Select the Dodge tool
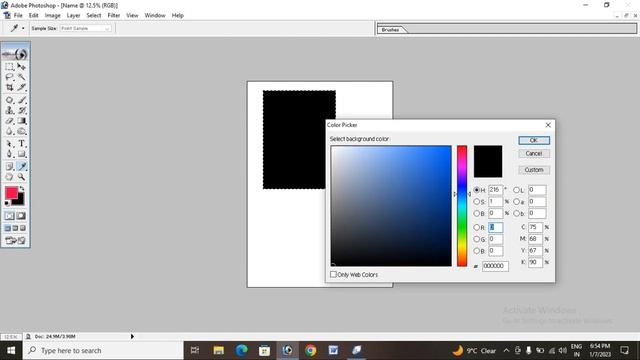Screen dimensions: 640x360 pyautogui.click(x=22, y=131)
